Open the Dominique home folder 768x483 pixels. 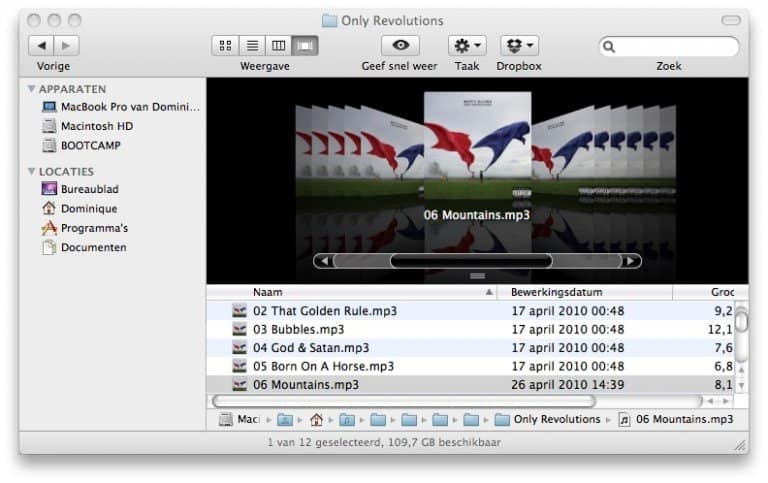79,208
